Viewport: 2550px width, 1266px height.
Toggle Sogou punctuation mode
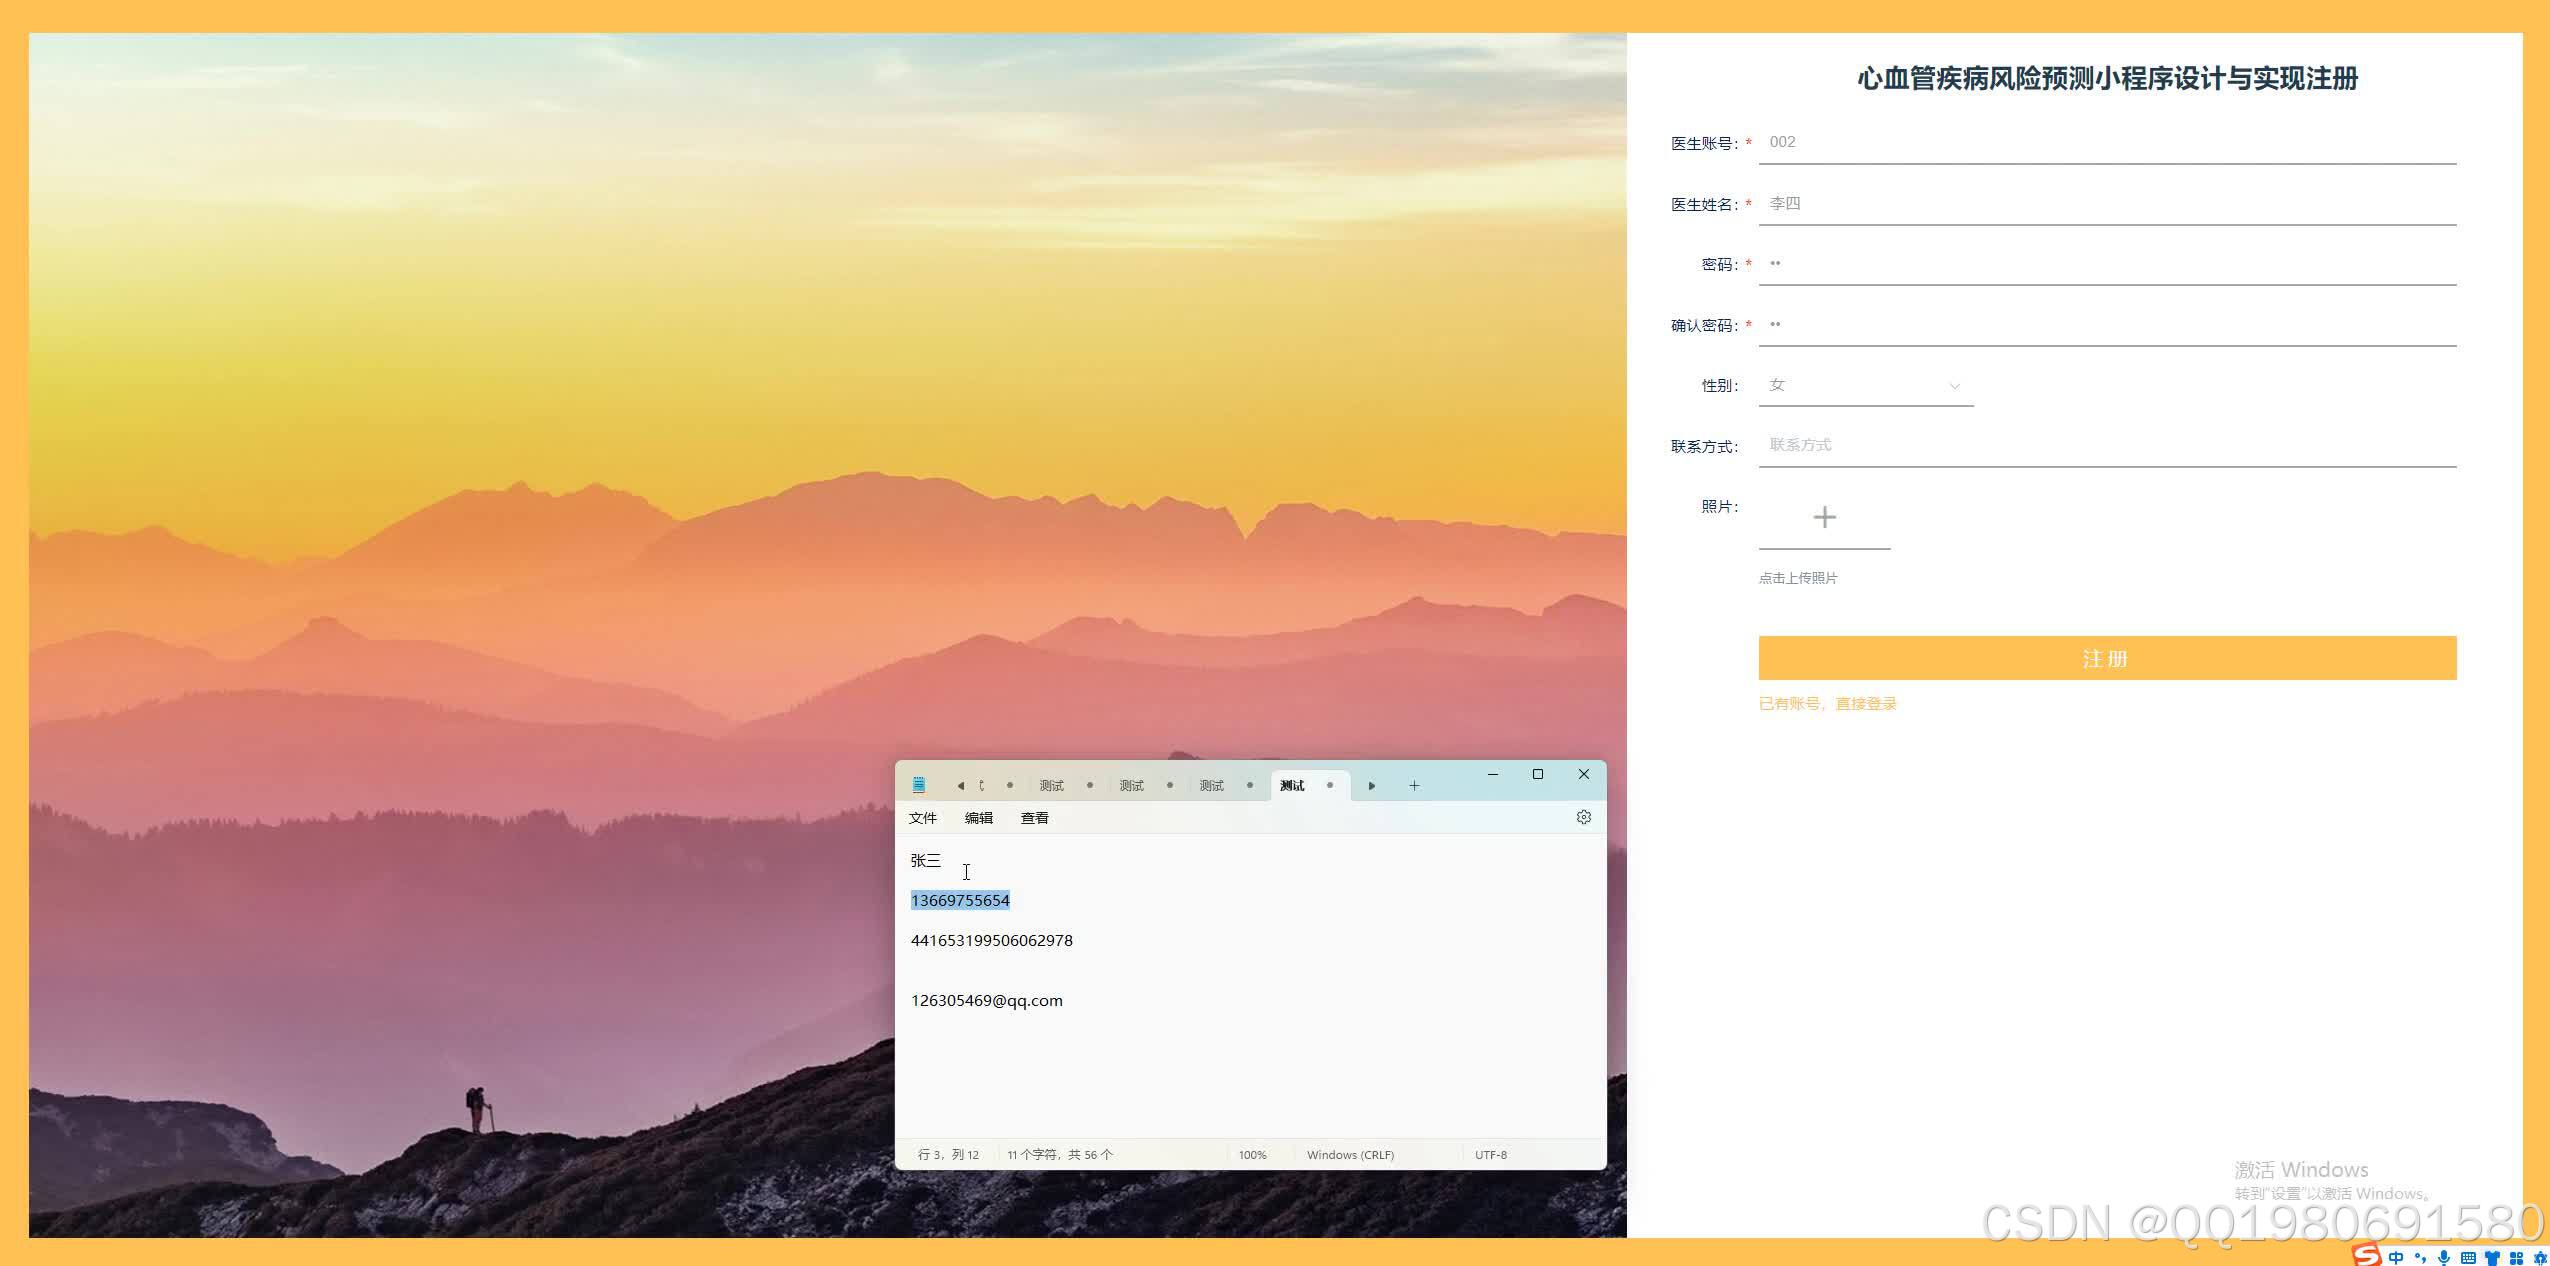pyautogui.click(x=2420, y=1258)
